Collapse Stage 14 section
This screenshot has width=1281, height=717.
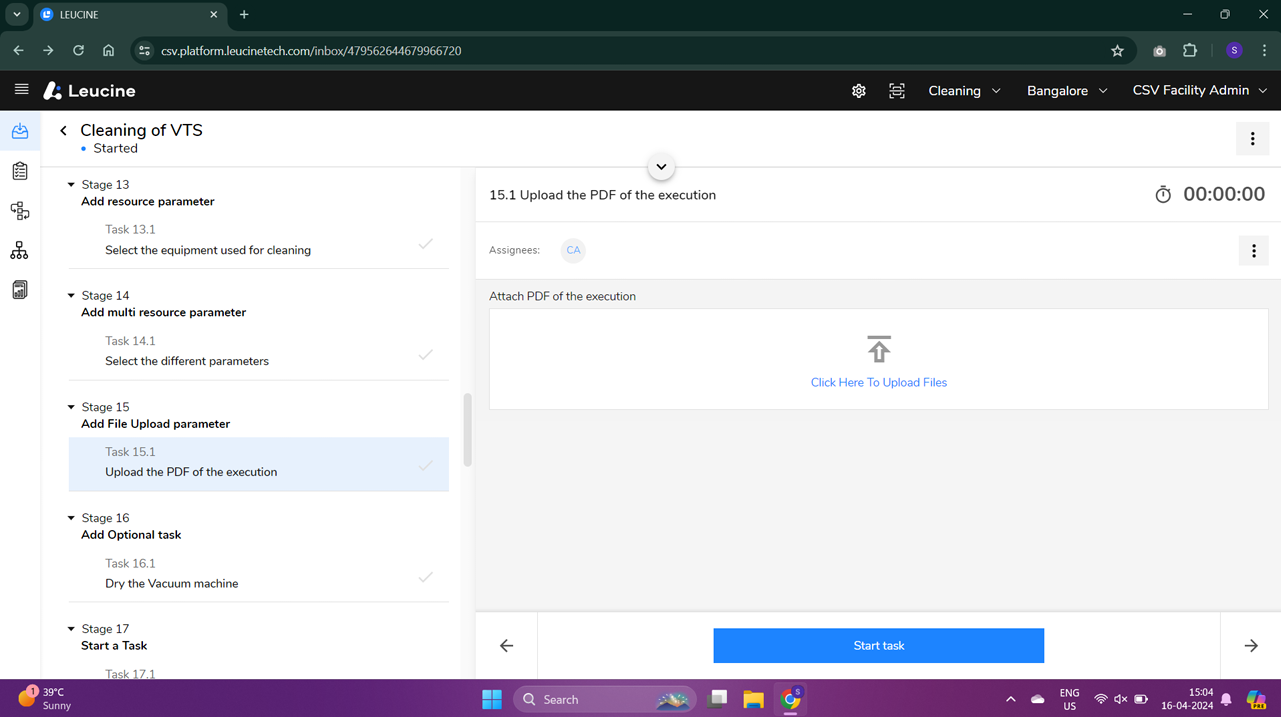[71, 296]
